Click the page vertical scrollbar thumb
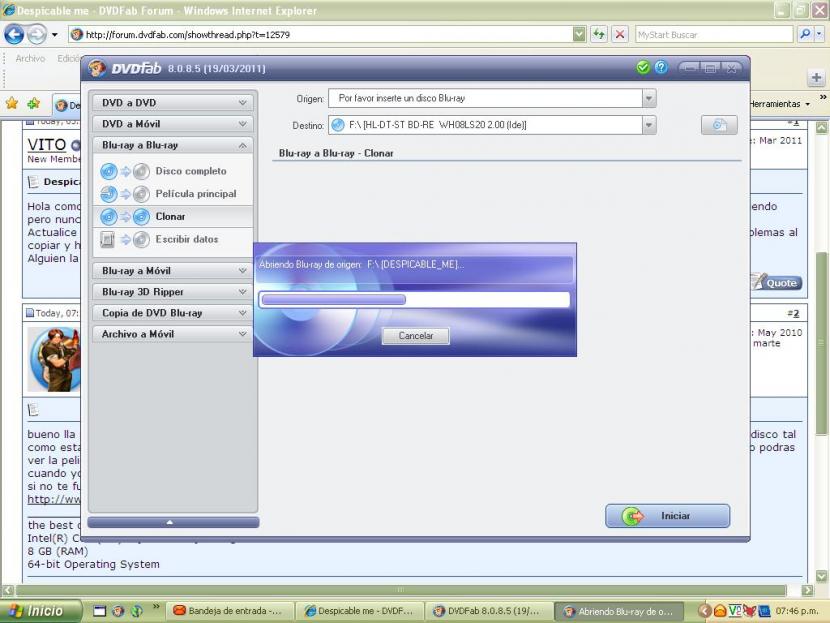The width and height of the screenshot is (830, 623). pyautogui.click(x=821, y=343)
